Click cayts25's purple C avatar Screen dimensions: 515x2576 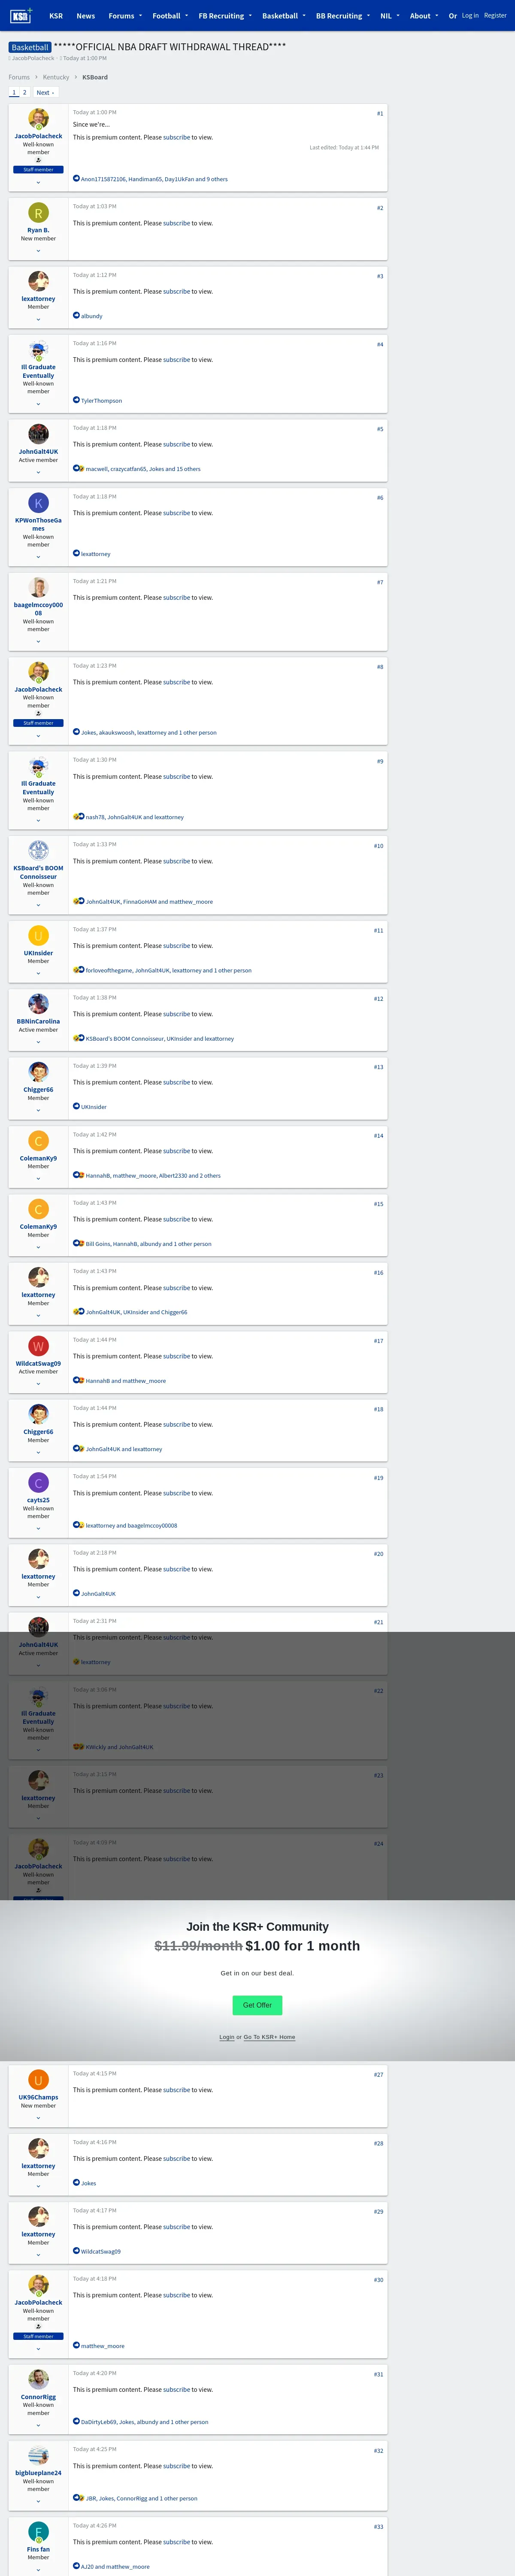click(x=38, y=1483)
